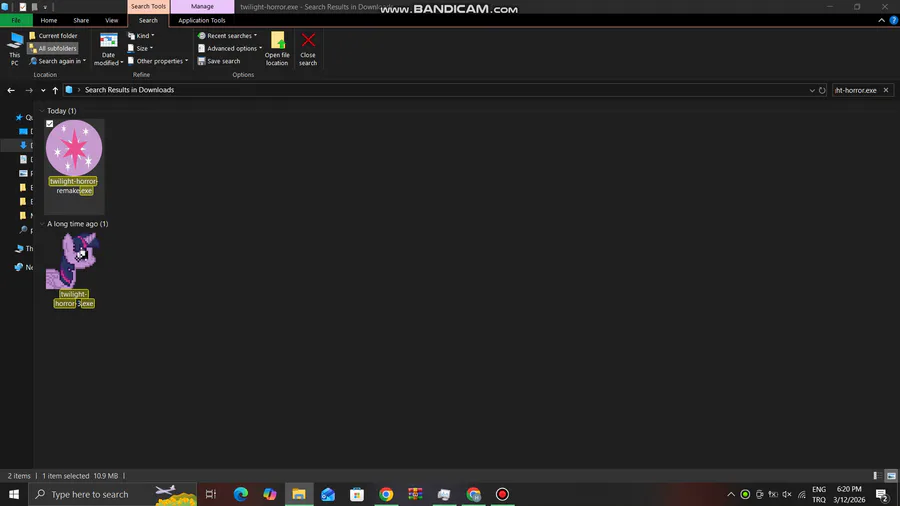Go up one folder level
Image resolution: width=900 pixels, height=506 pixels.
point(55,90)
